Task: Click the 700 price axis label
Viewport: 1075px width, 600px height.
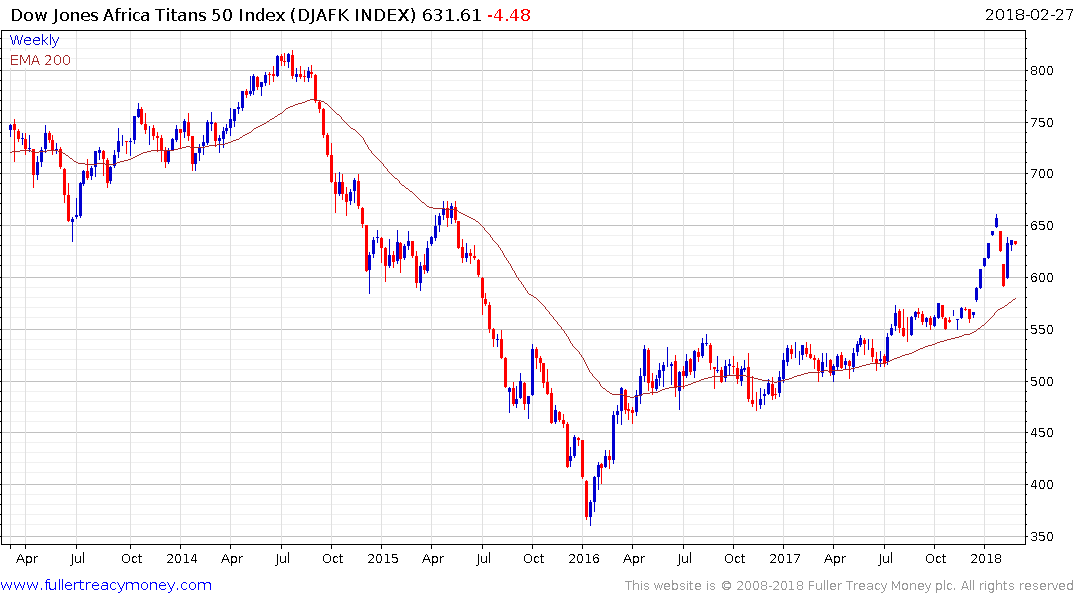Action: pyautogui.click(x=1041, y=174)
